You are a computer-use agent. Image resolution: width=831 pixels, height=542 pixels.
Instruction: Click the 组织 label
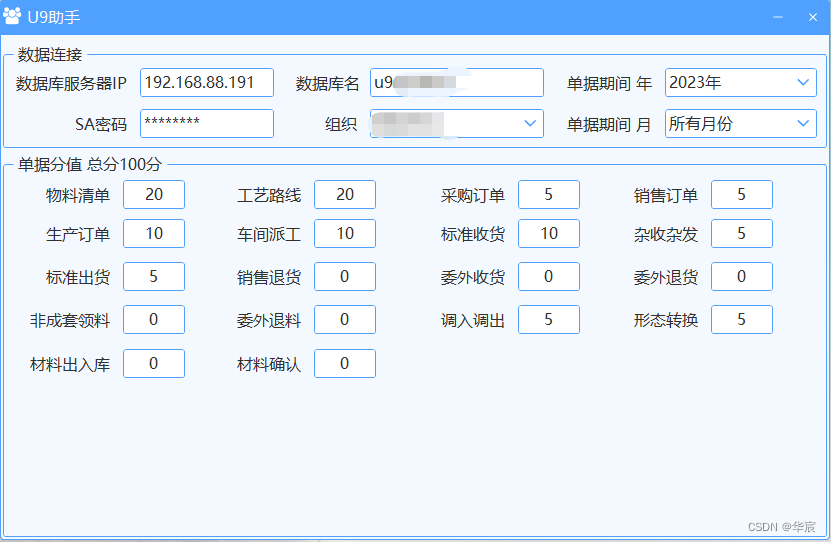[341, 125]
